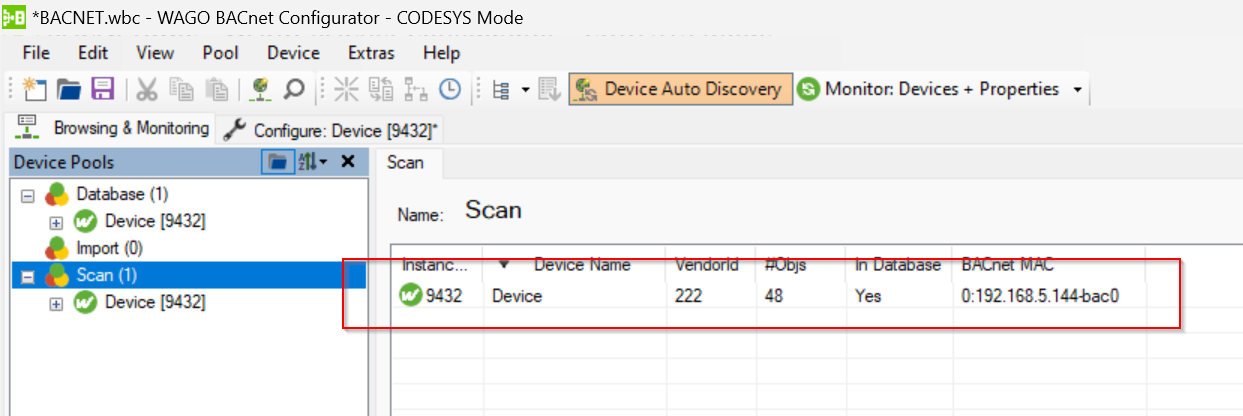Image resolution: width=1243 pixels, height=416 pixels.
Task: Click the WAGO application title bar icon
Action: click(14, 18)
